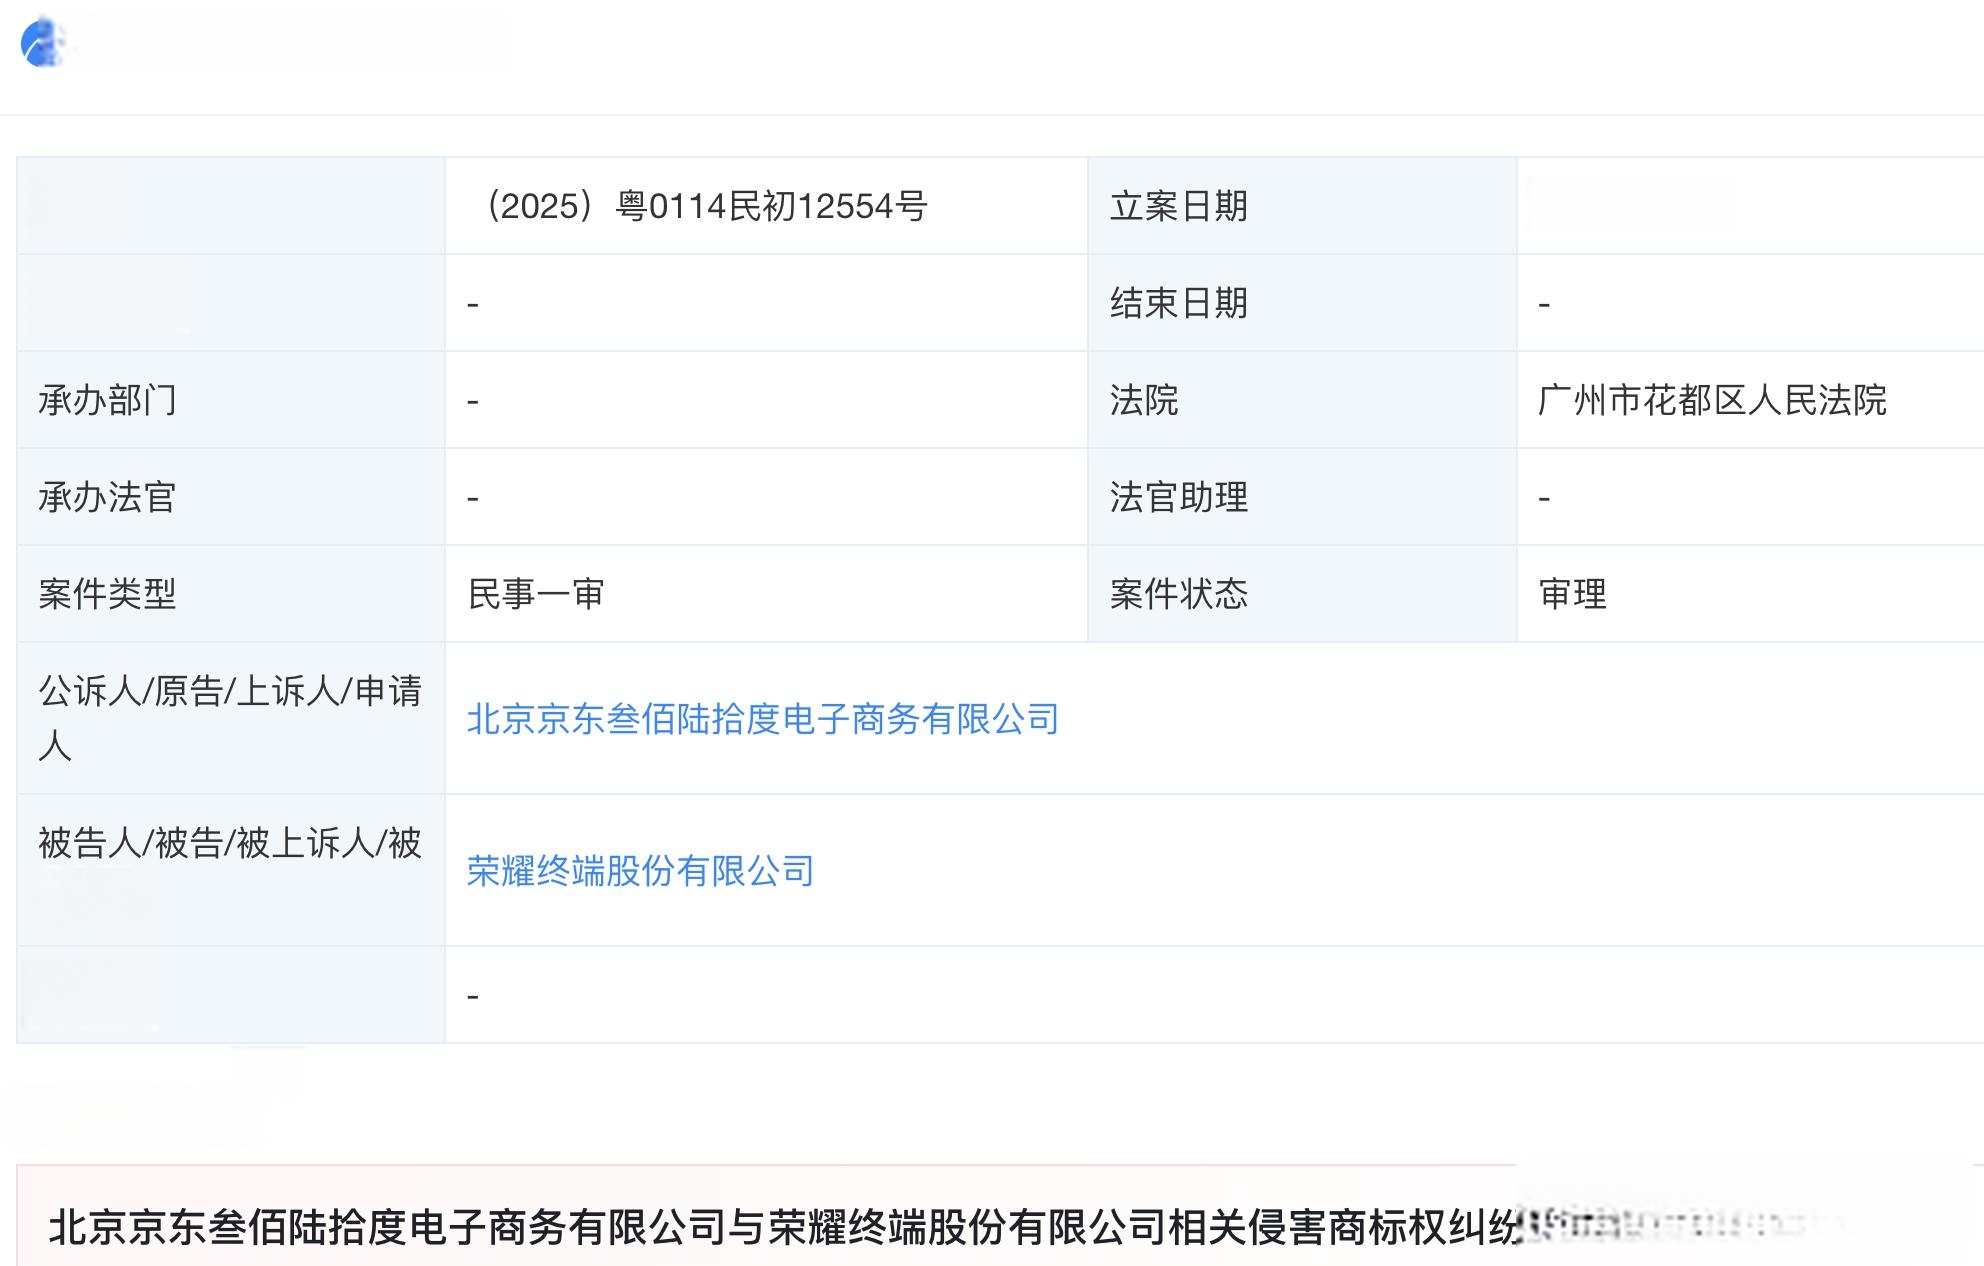Image resolution: width=1984 pixels, height=1266 pixels.
Task: Click the 承办法官 label cell
Action: tap(231, 497)
